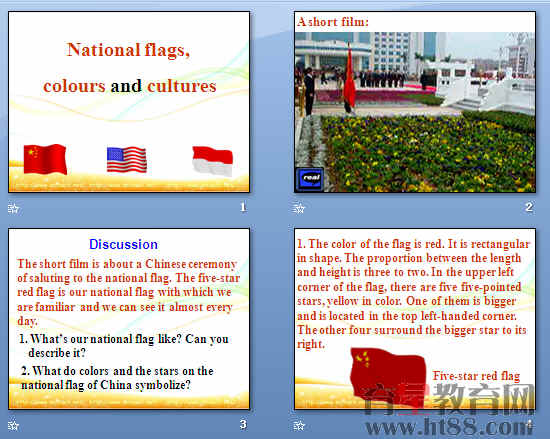Click the animation star icon under slide 2

click(299, 208)
